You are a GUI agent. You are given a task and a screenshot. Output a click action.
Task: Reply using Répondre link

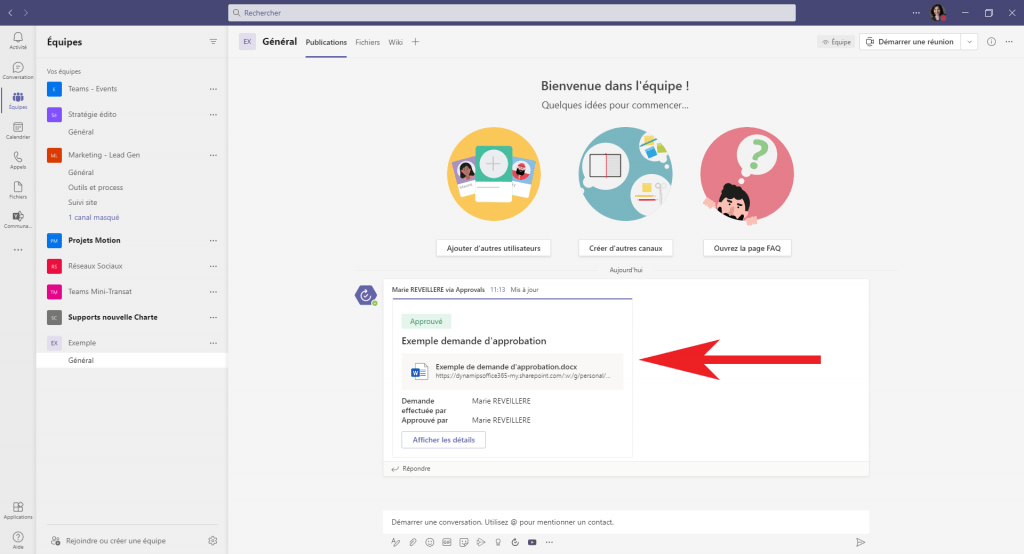click(411, 468)
